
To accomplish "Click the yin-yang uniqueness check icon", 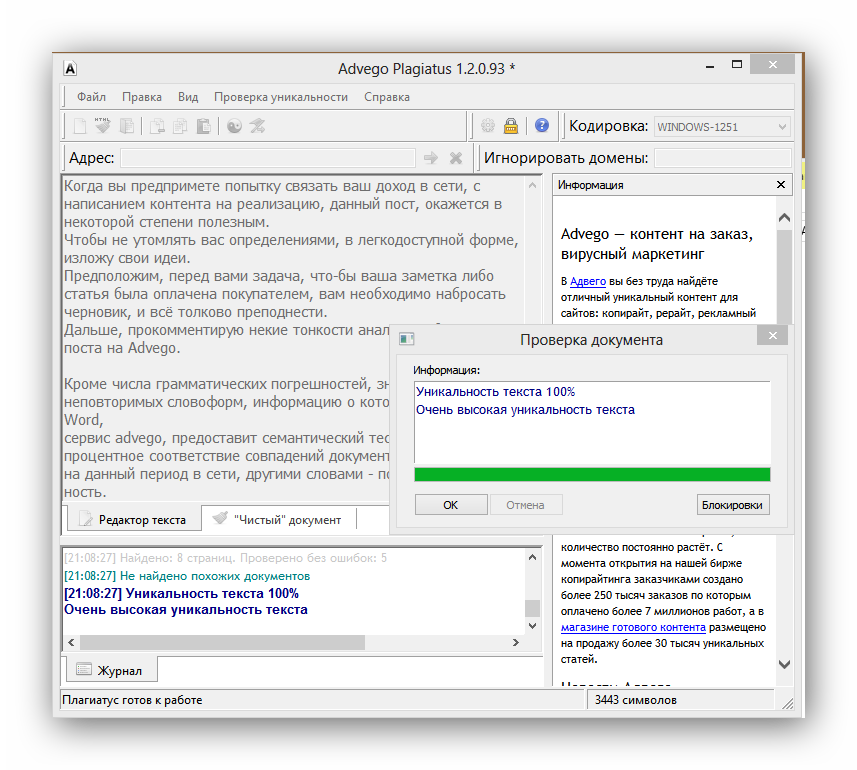I will pyautogui.click(x=234, y=126).
